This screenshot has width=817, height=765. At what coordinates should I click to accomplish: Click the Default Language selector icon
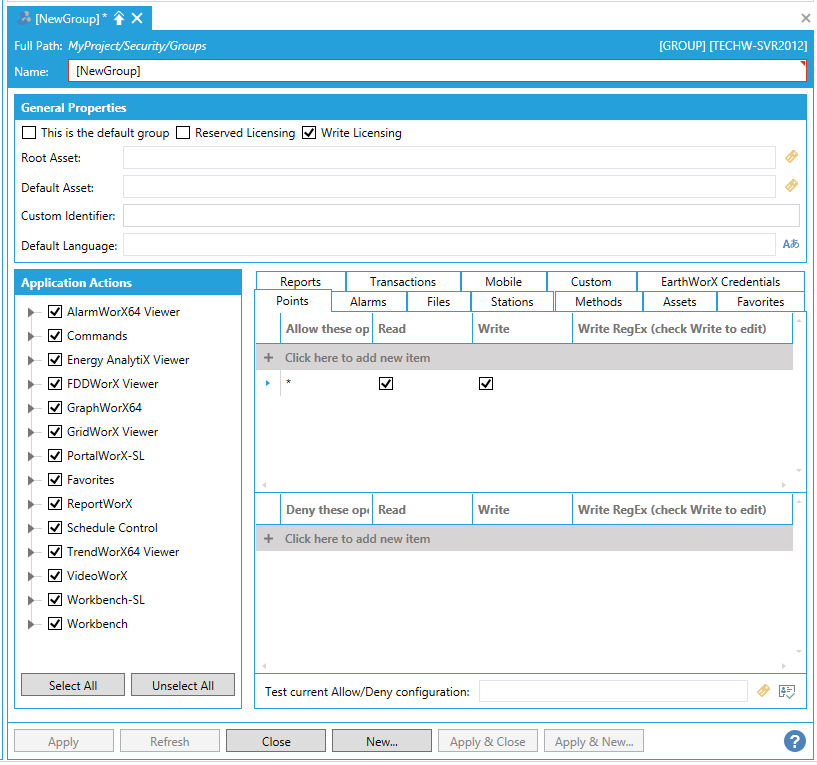point(791,244)
